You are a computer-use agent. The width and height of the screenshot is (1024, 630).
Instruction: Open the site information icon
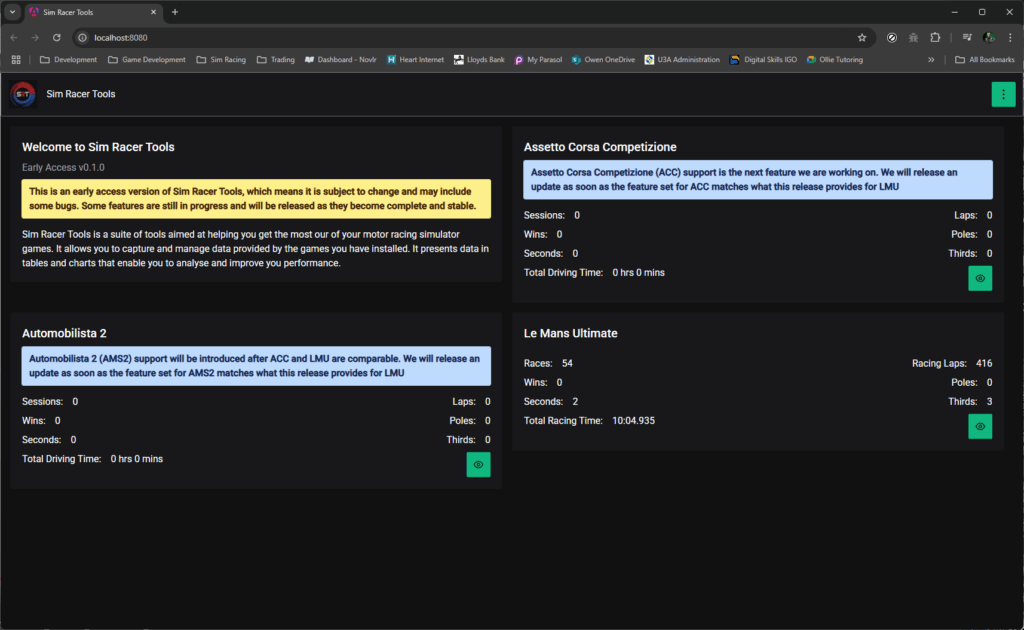[x=82, y=38]
